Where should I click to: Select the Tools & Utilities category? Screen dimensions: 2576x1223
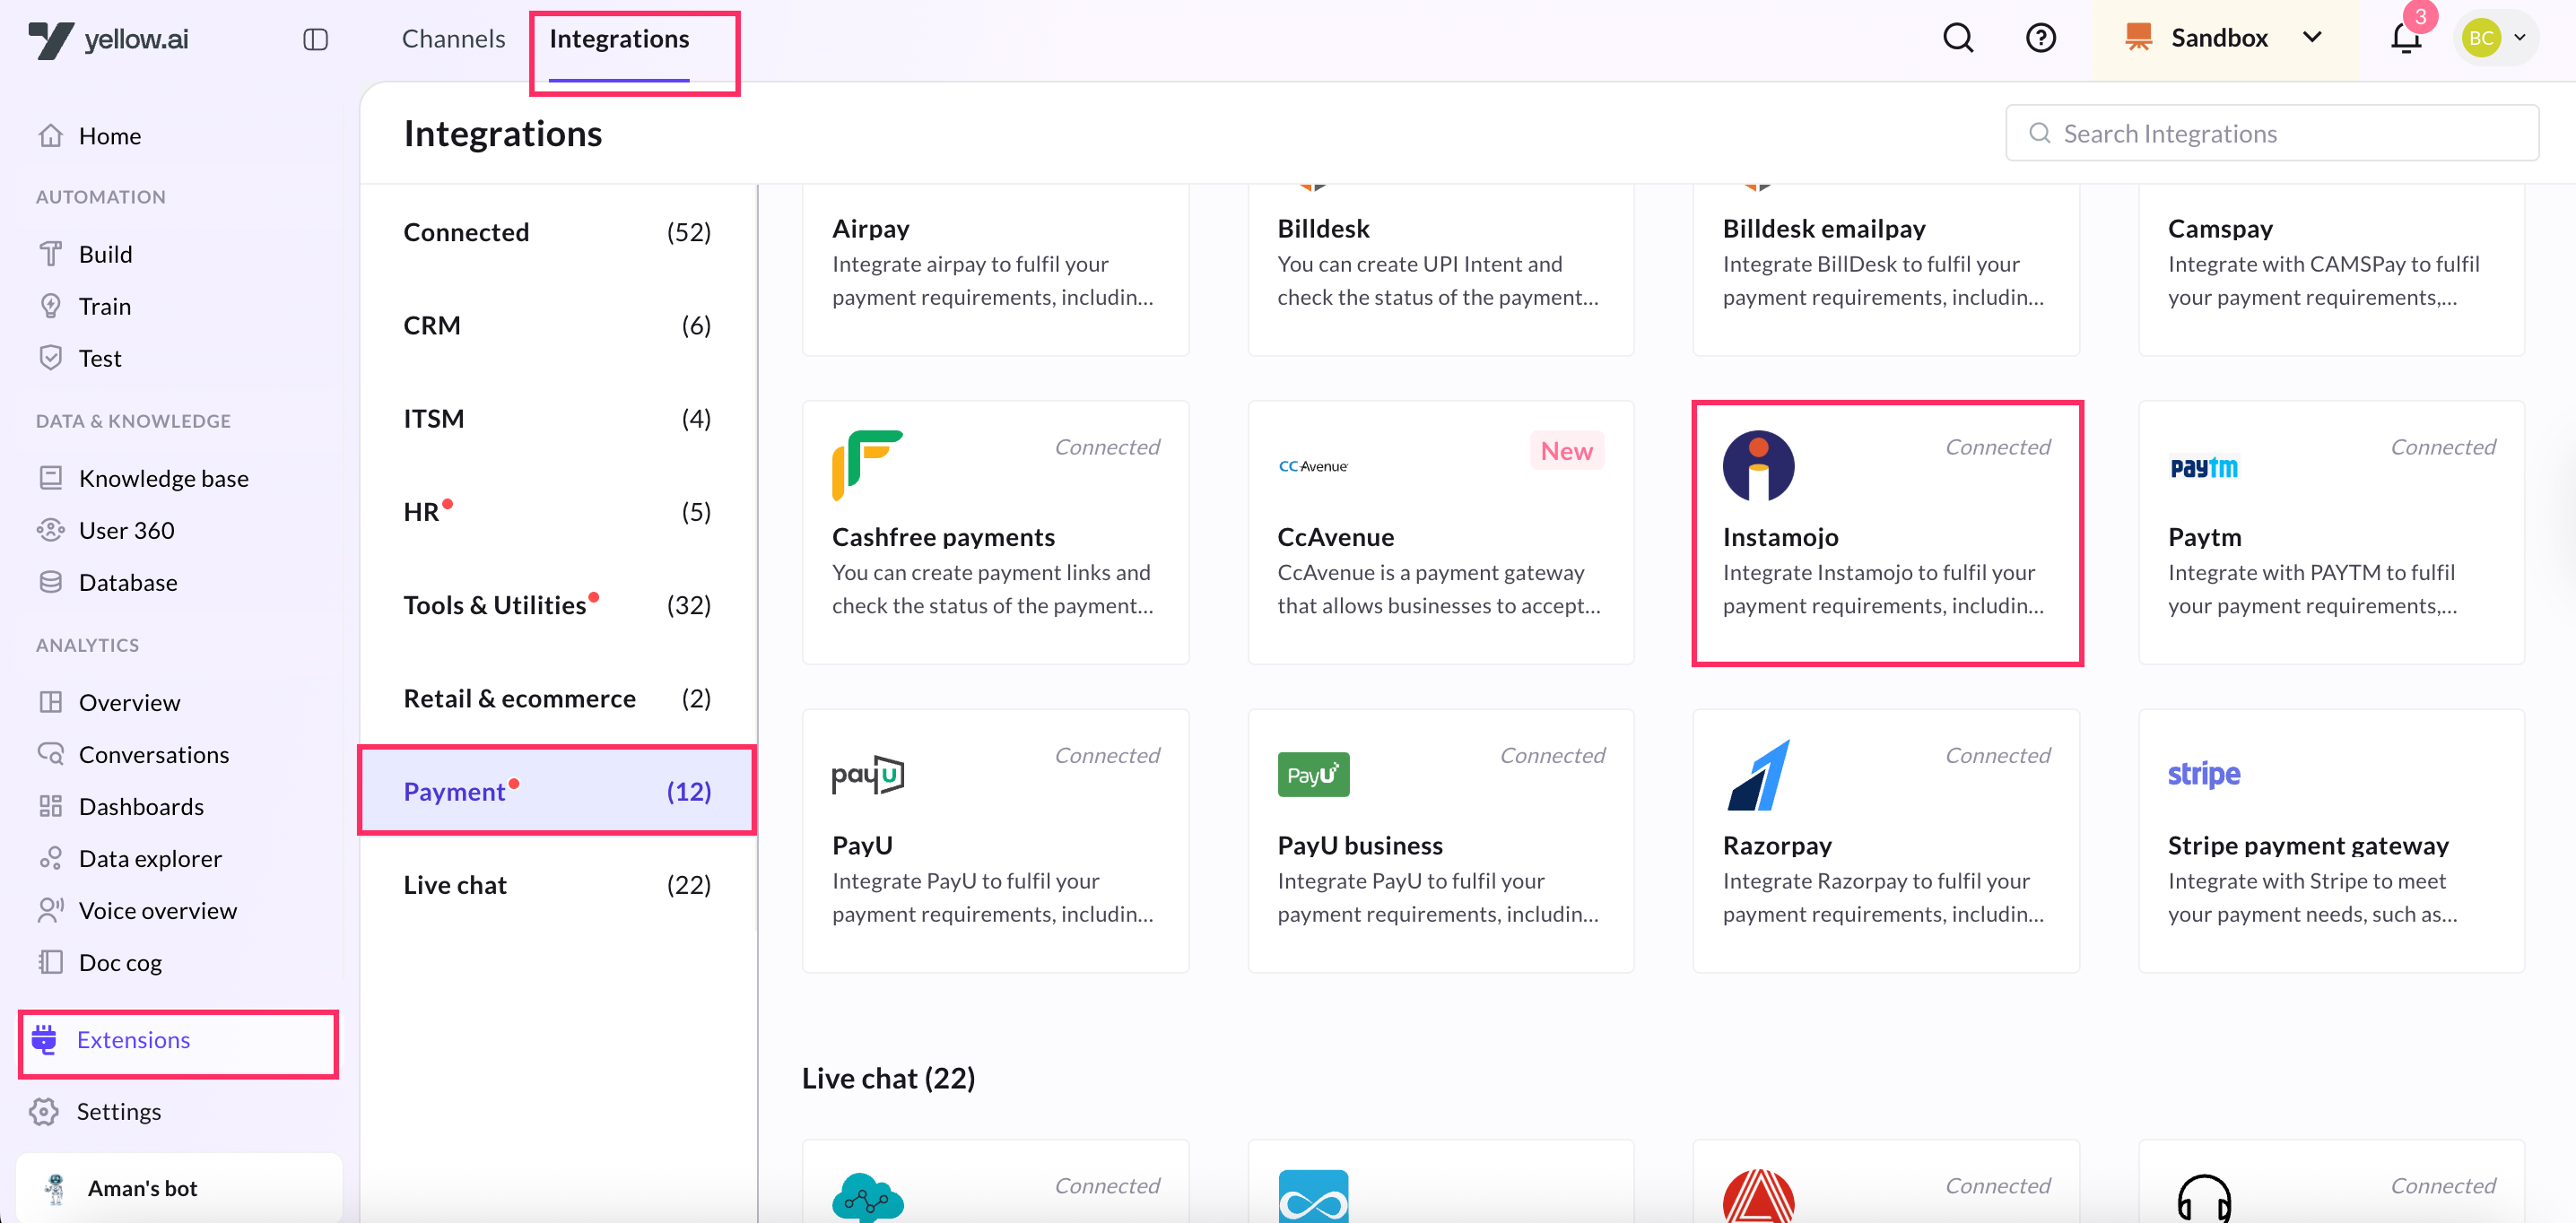click(557, 605)
